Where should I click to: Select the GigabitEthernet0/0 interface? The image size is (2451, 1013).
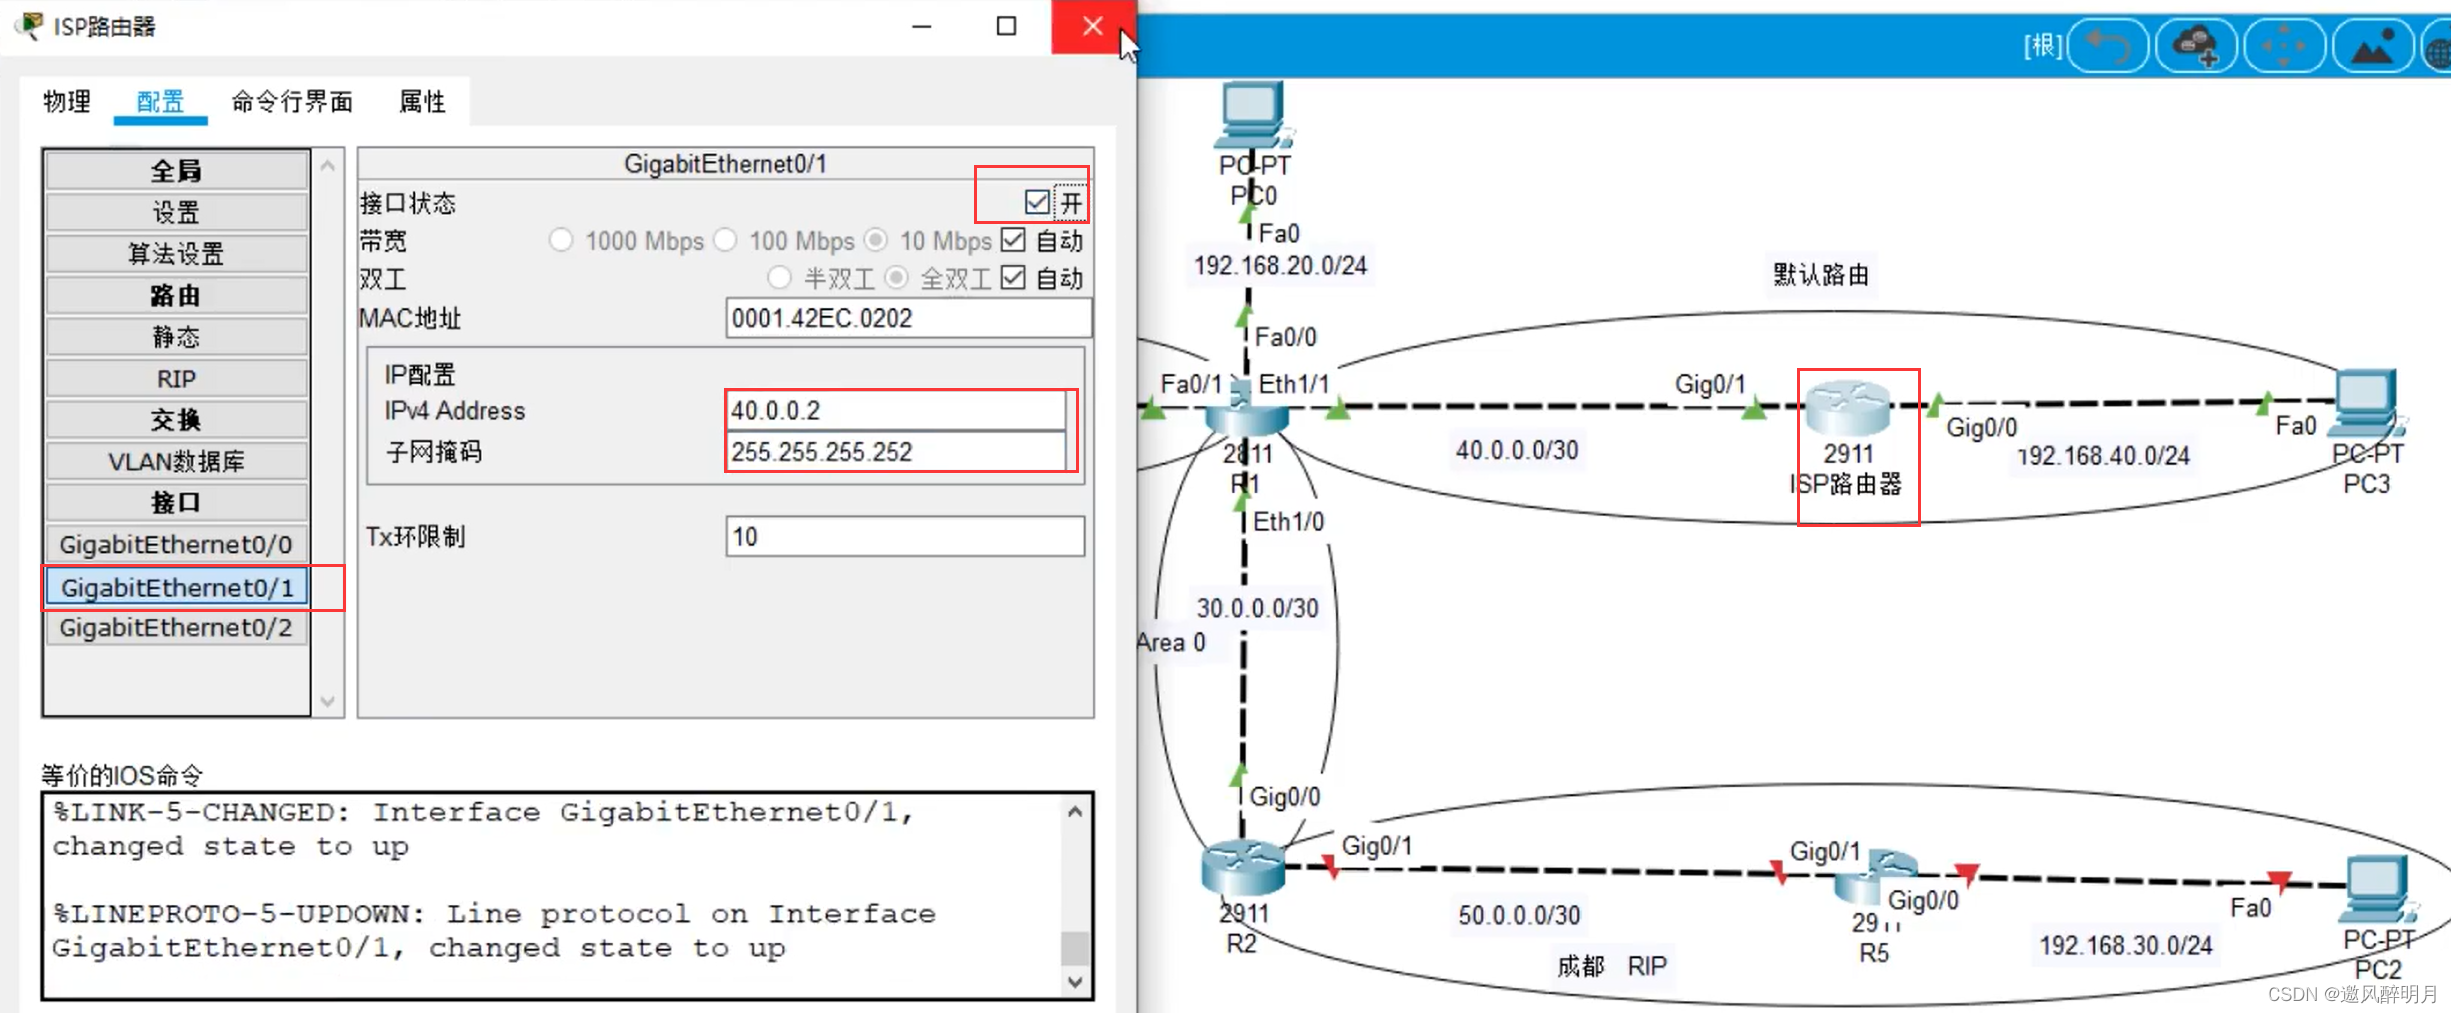tap(176, 544)
